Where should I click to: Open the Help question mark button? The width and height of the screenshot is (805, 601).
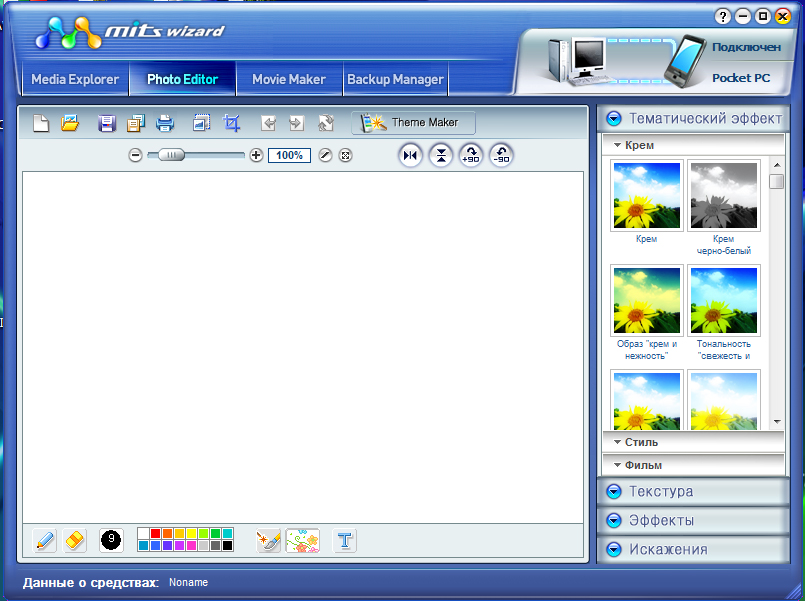tap(722, 16)
